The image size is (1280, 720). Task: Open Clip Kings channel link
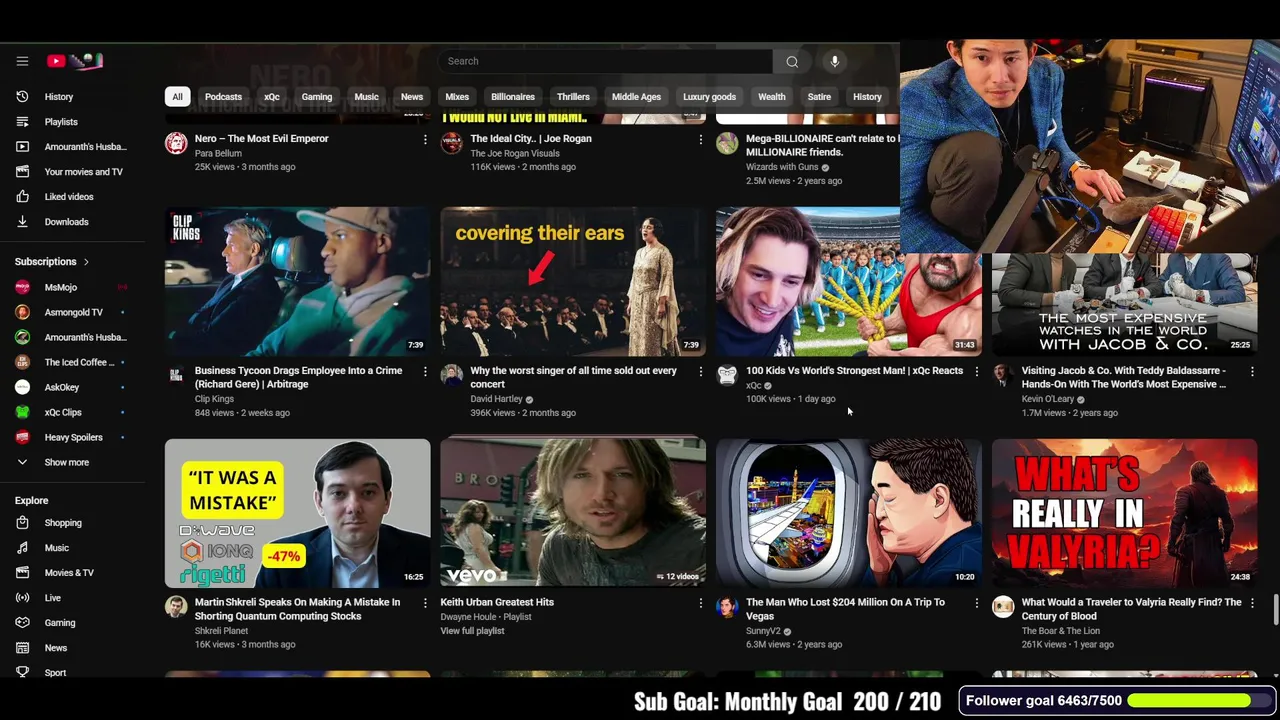pyautogui.click(x=214, y=399)
